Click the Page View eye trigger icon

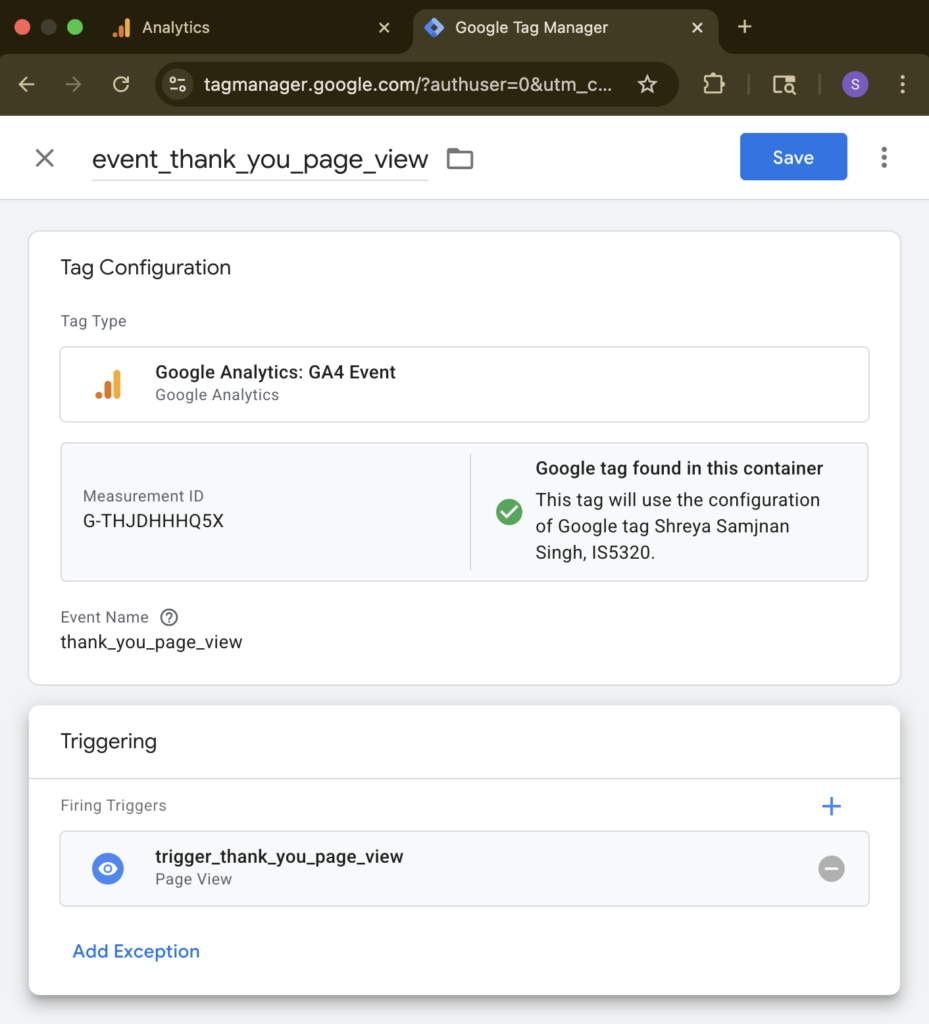click(108, 869)
